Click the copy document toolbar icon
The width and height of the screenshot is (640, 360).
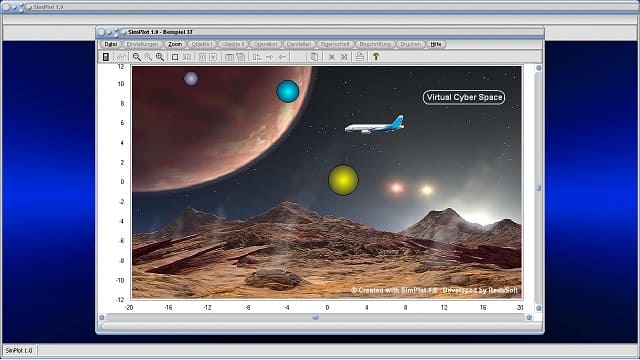314,57
